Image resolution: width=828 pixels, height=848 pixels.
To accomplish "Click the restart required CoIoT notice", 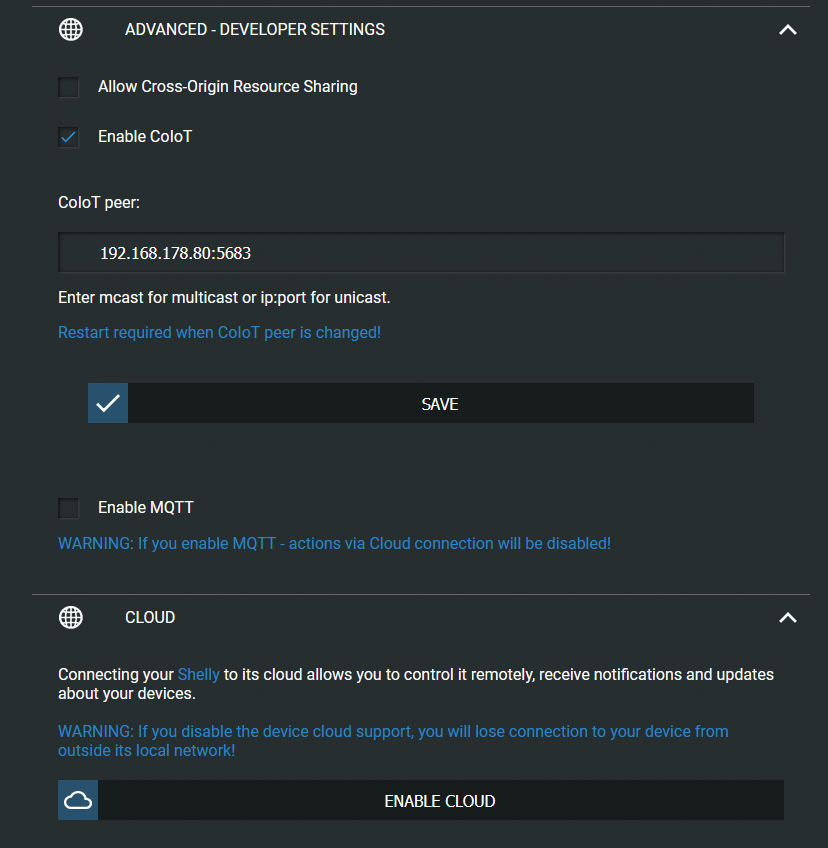I will 219,332.
